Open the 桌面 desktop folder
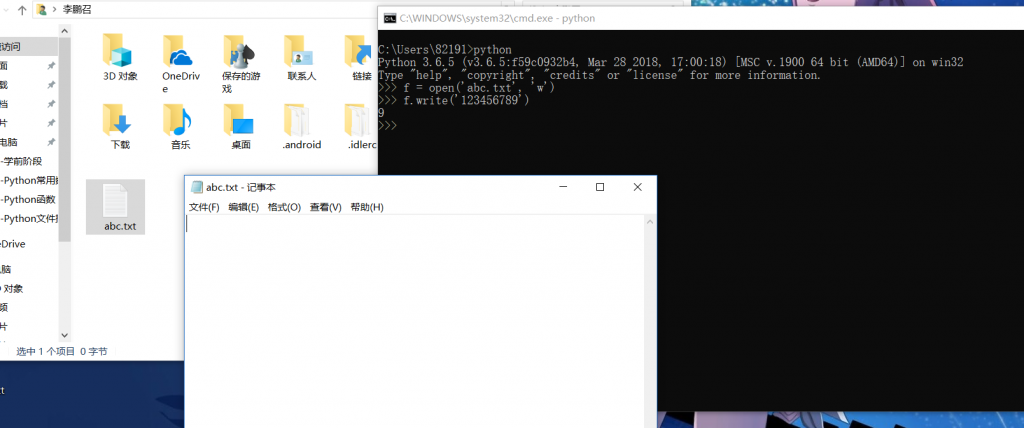The height and width of the screenshot is (428, 1024). click(240, 122)
